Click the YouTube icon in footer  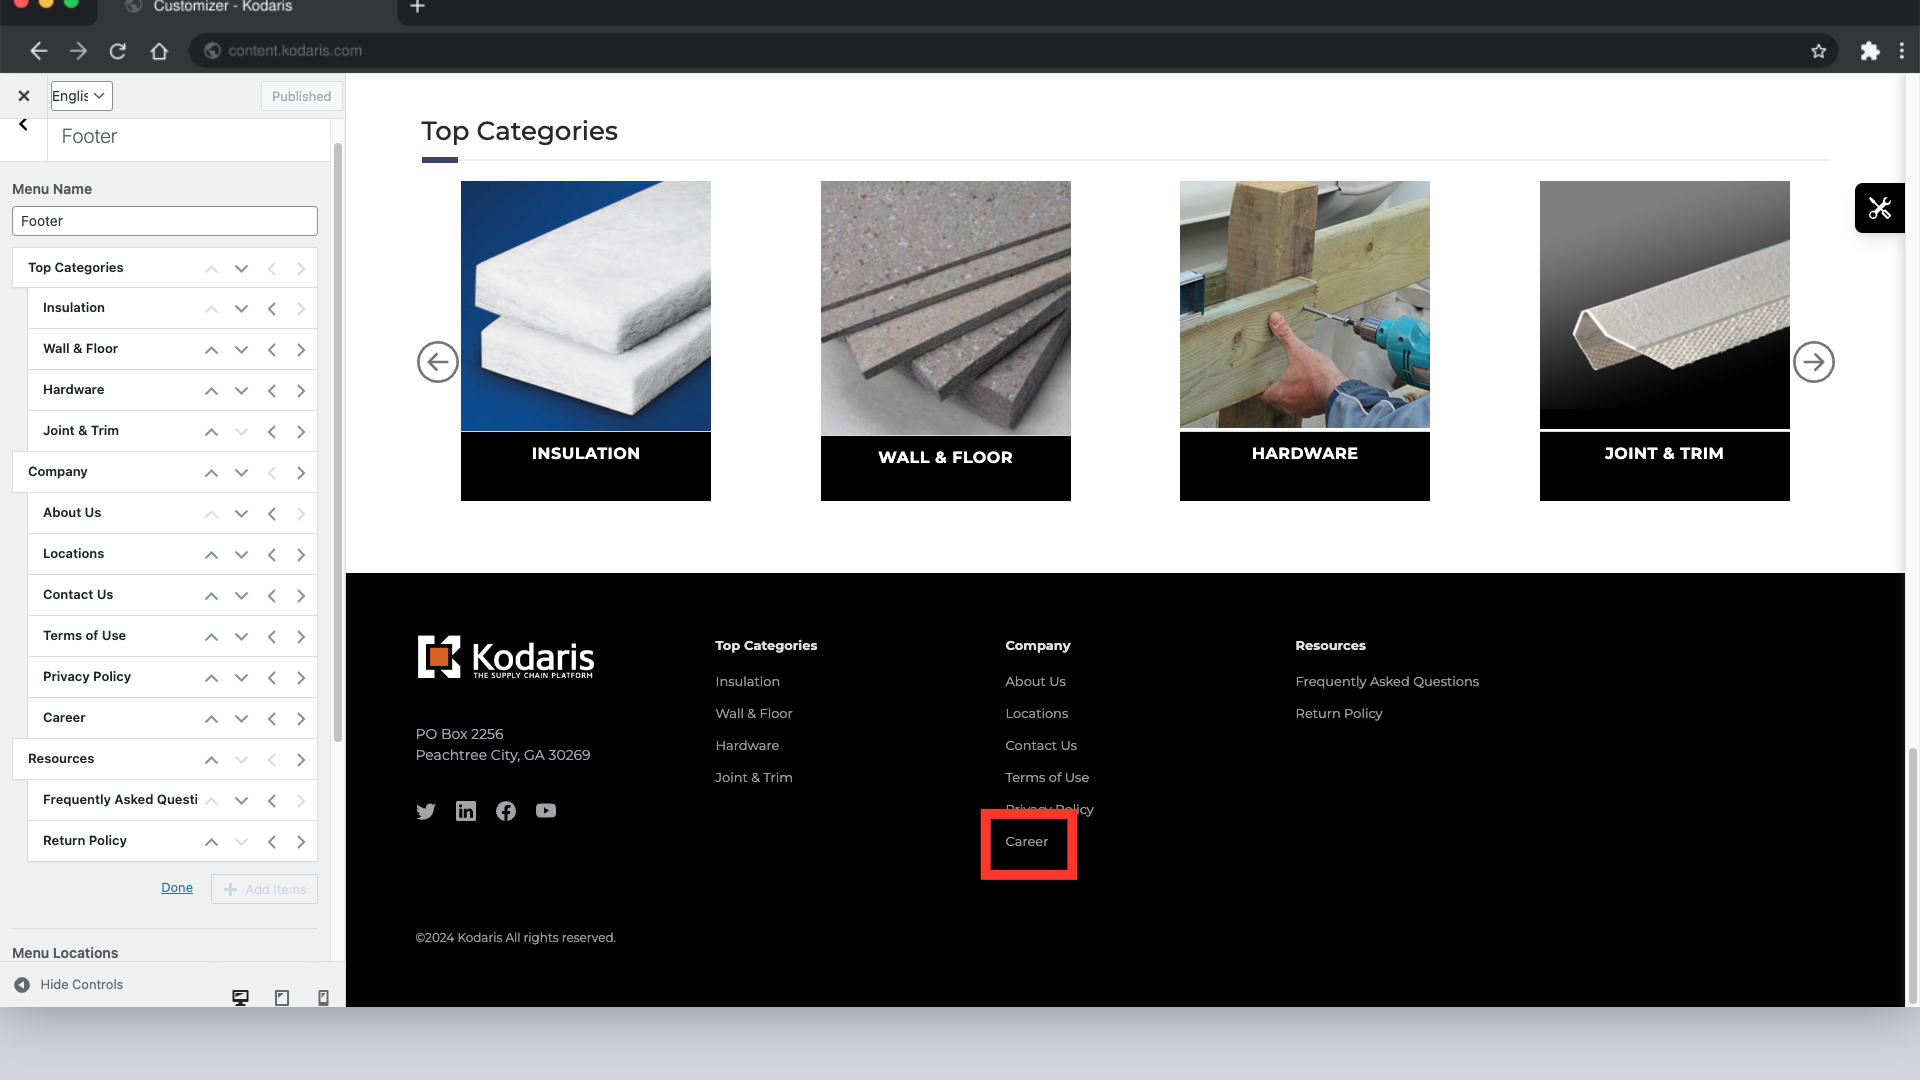pyautogui.click(x=546, y=811)
